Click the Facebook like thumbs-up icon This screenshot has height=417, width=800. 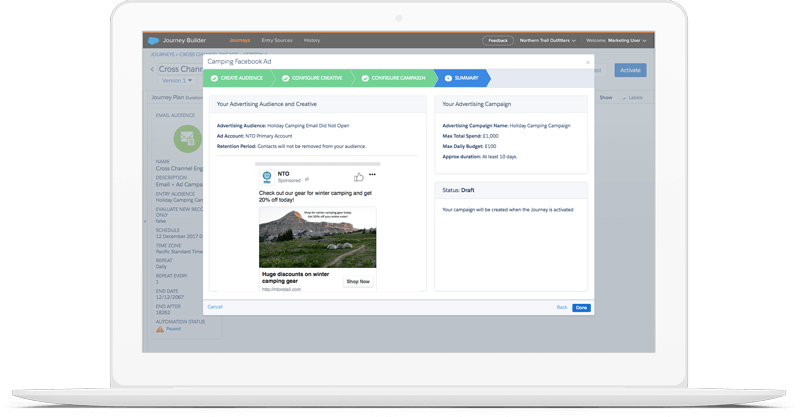(x=358, y=177)
